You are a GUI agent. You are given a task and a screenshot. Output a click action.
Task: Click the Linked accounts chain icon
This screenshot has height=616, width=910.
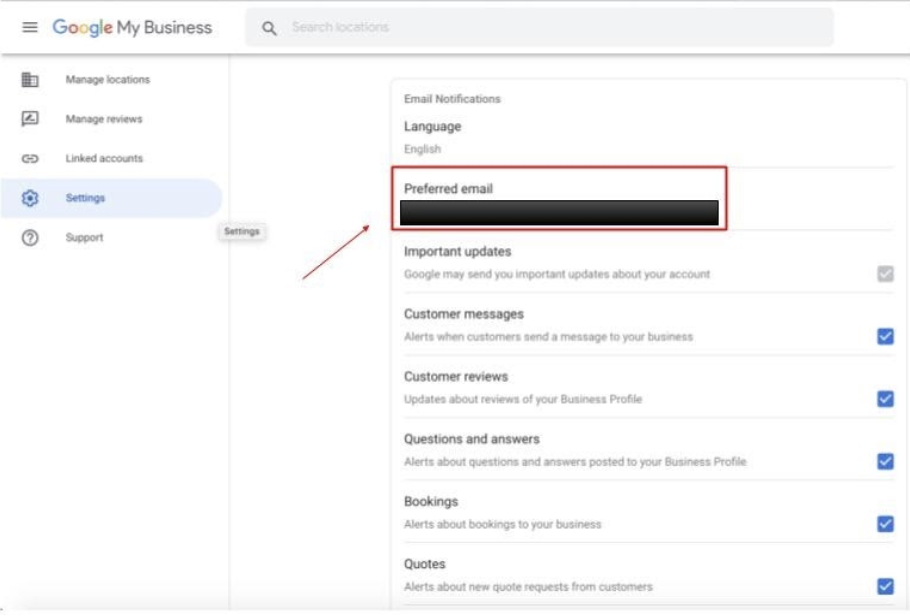click(30, 158)
